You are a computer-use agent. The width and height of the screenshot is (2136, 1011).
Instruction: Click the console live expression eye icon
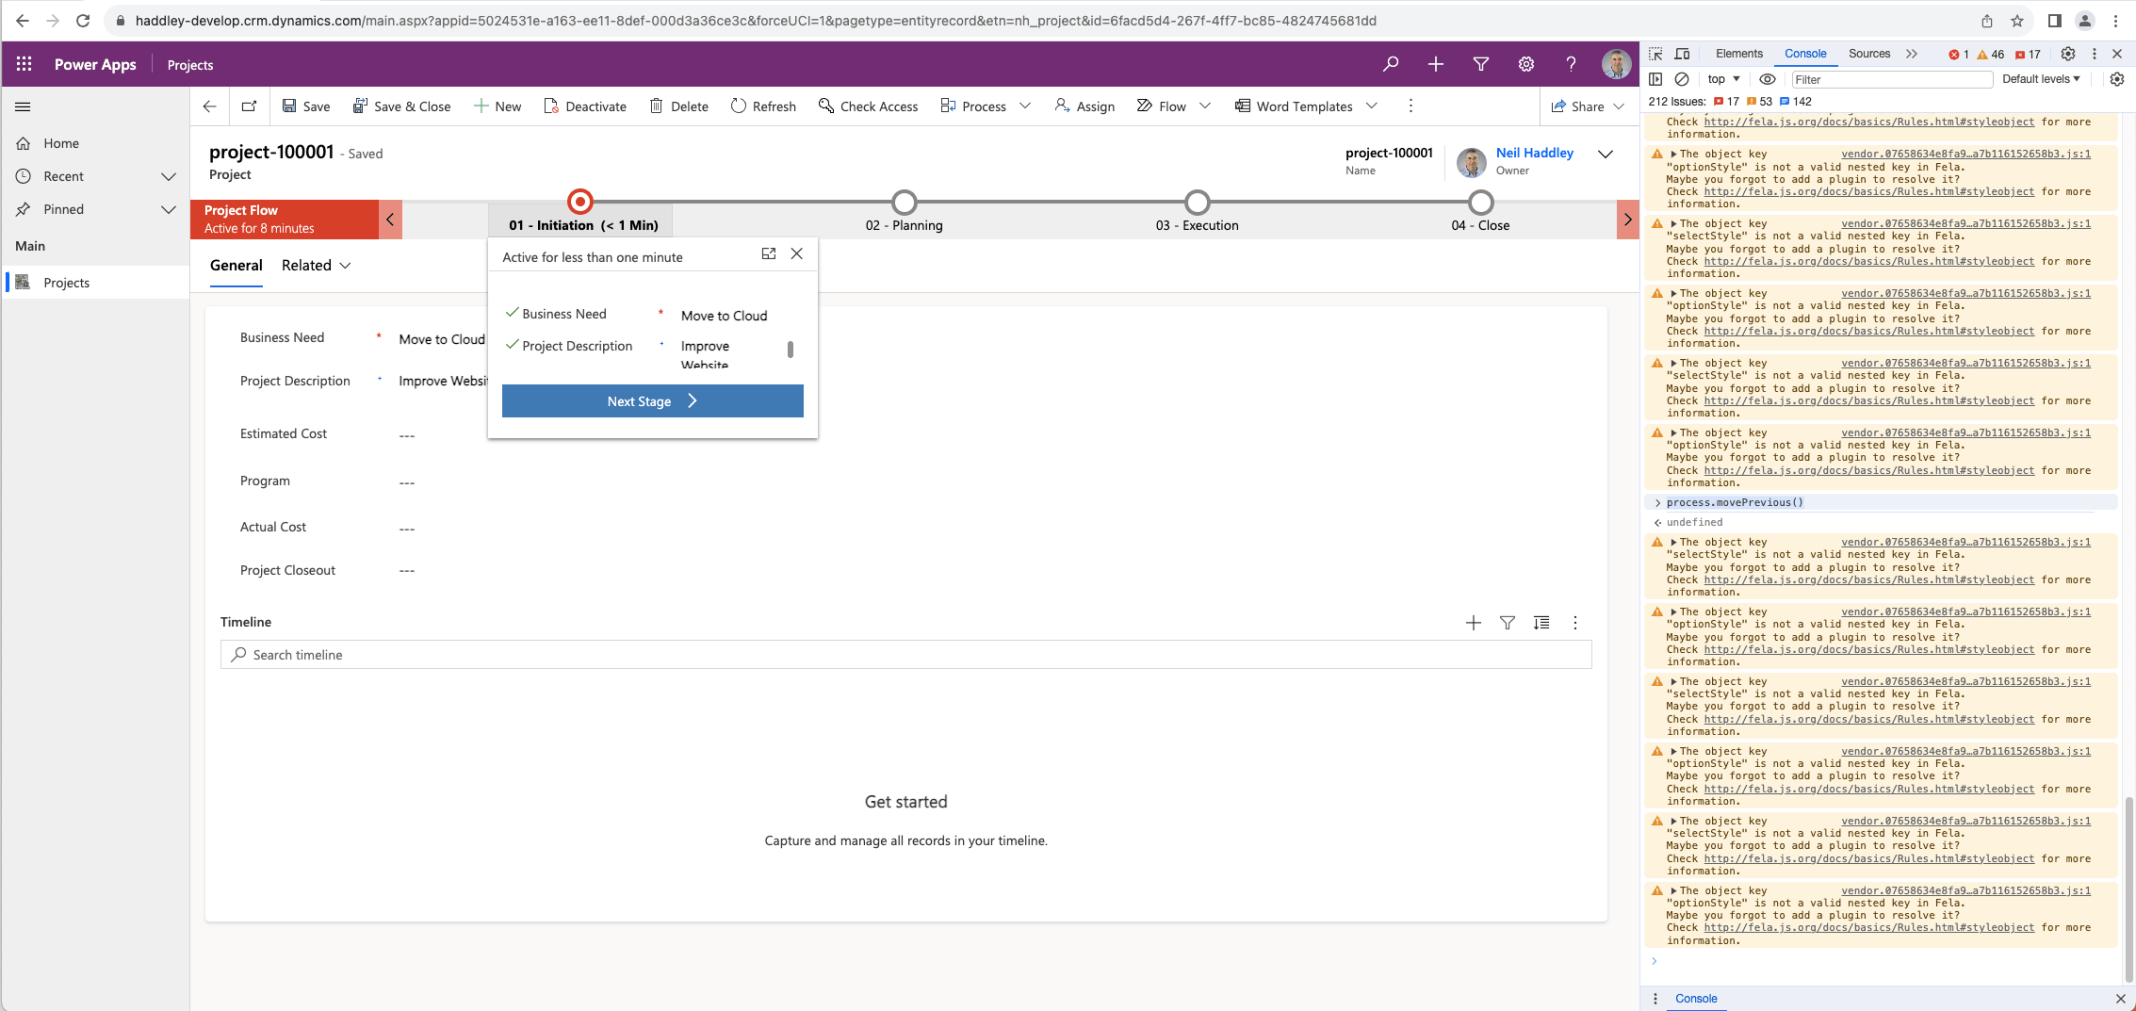[1767, 79]
